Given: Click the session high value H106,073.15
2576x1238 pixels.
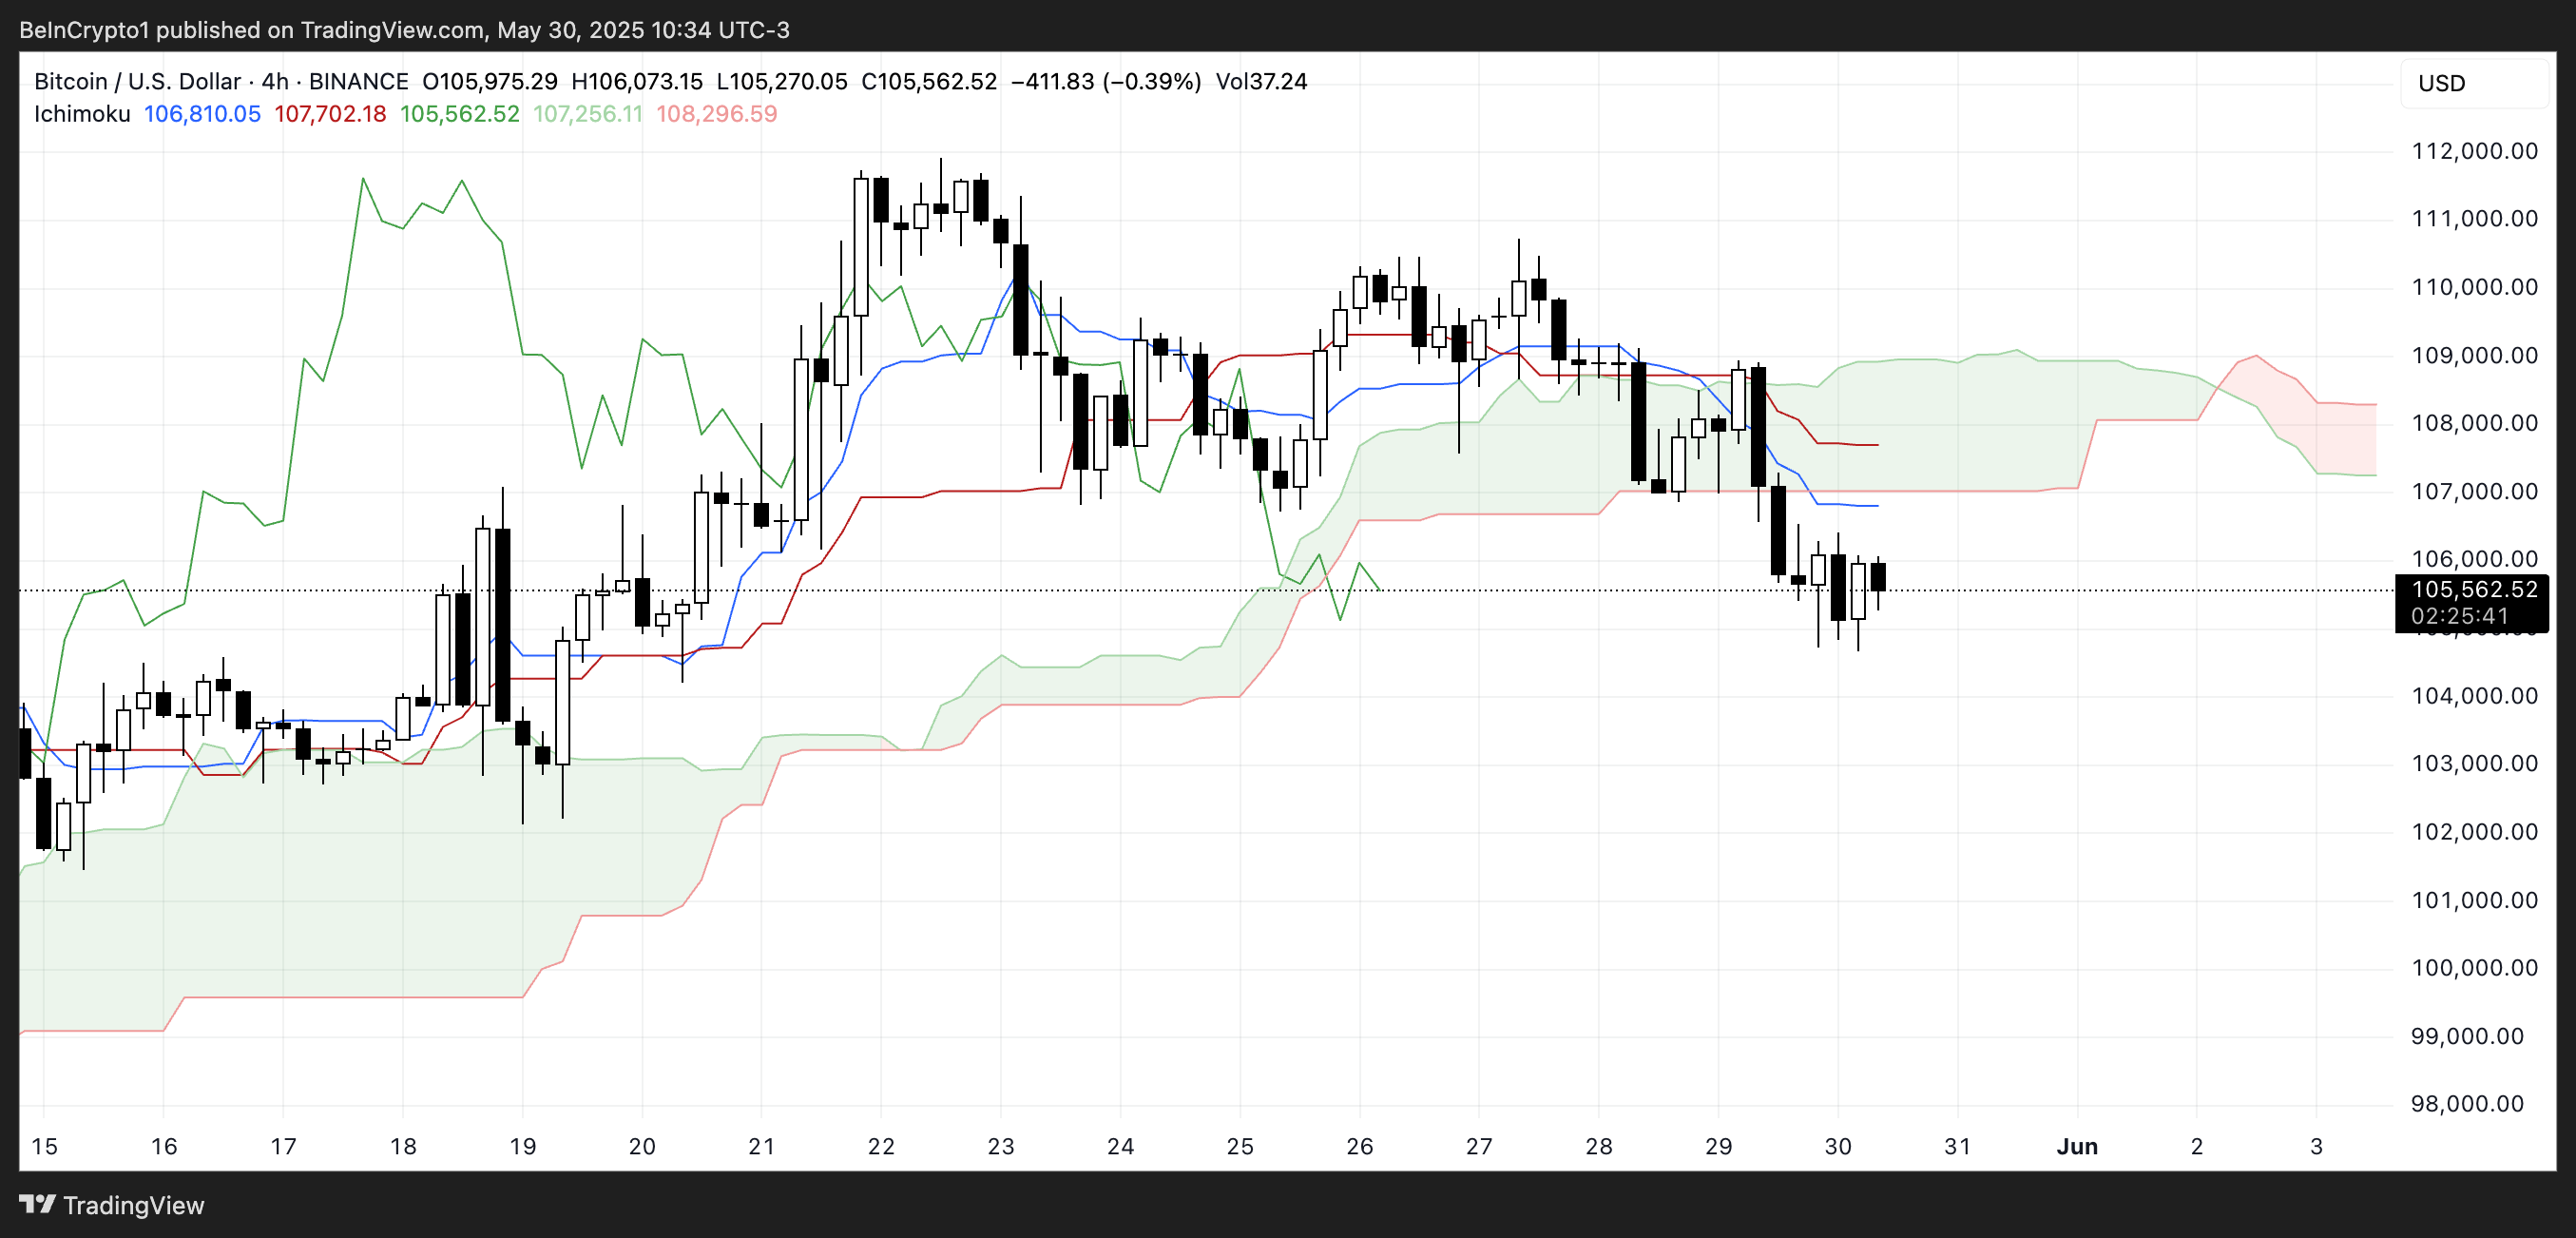Looking at the screenshot, I should [x=637, y=82].
